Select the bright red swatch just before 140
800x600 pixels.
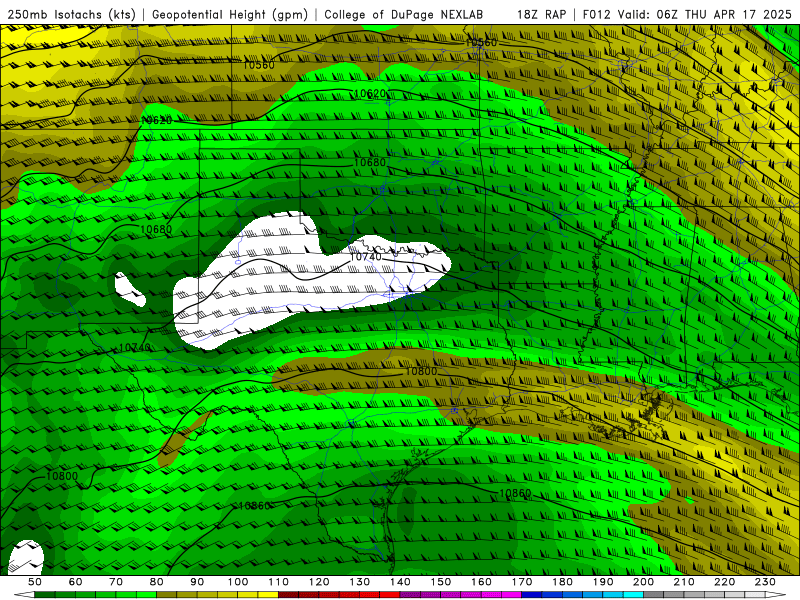390,595
